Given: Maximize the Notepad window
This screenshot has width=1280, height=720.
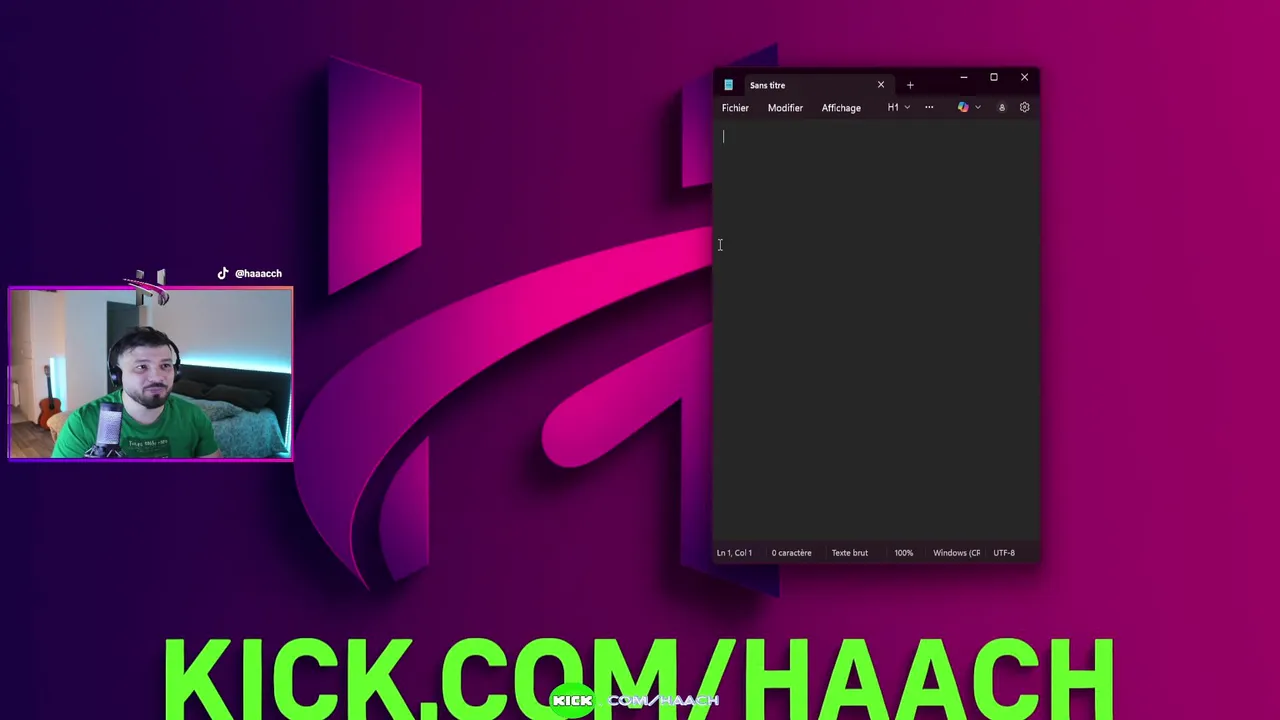Looking at the screenshot, I should tap(994, 77).
